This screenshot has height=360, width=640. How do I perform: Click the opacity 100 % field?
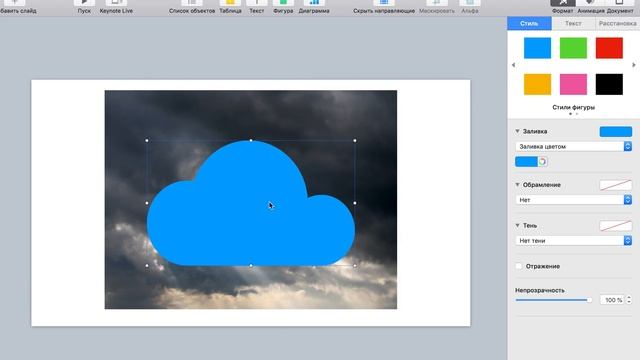612,300
